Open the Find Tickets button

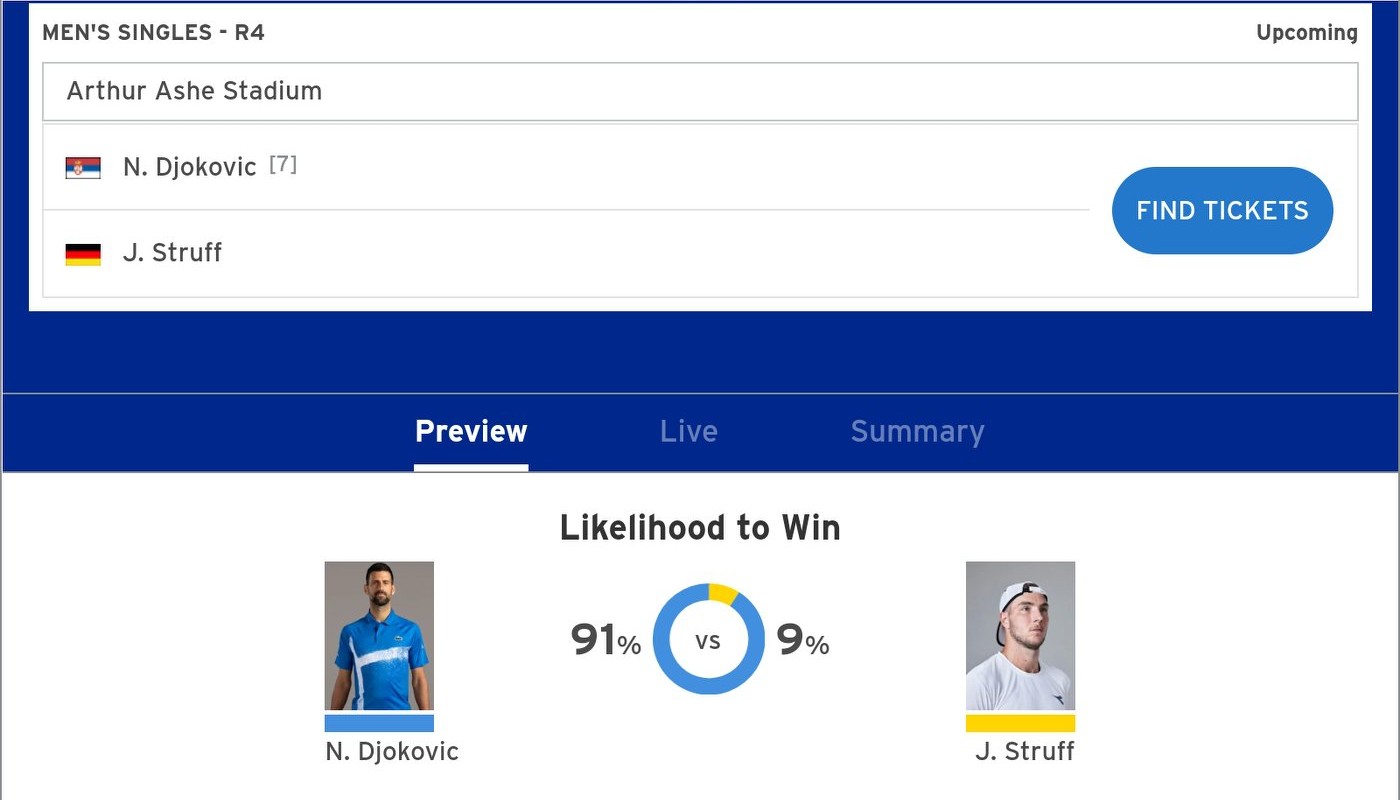coord(1222,211)
